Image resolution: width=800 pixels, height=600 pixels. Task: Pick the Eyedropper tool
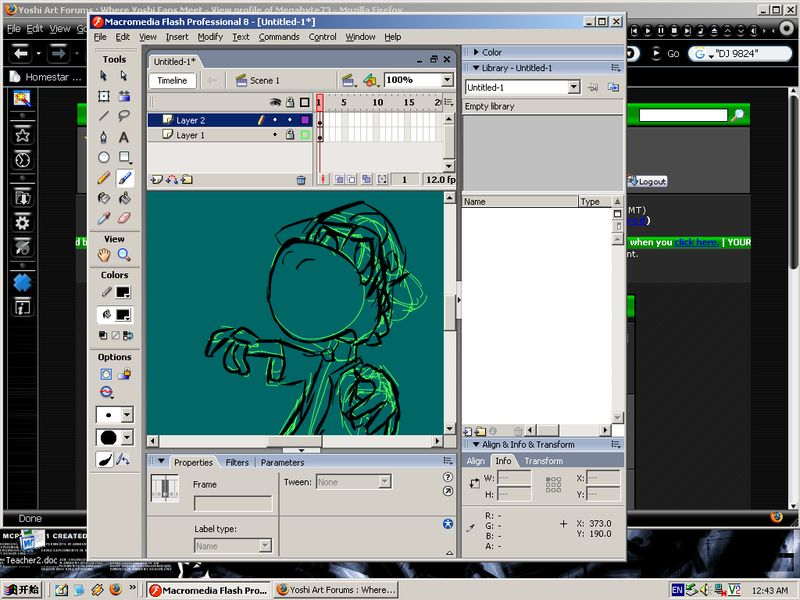coord(104,218)
